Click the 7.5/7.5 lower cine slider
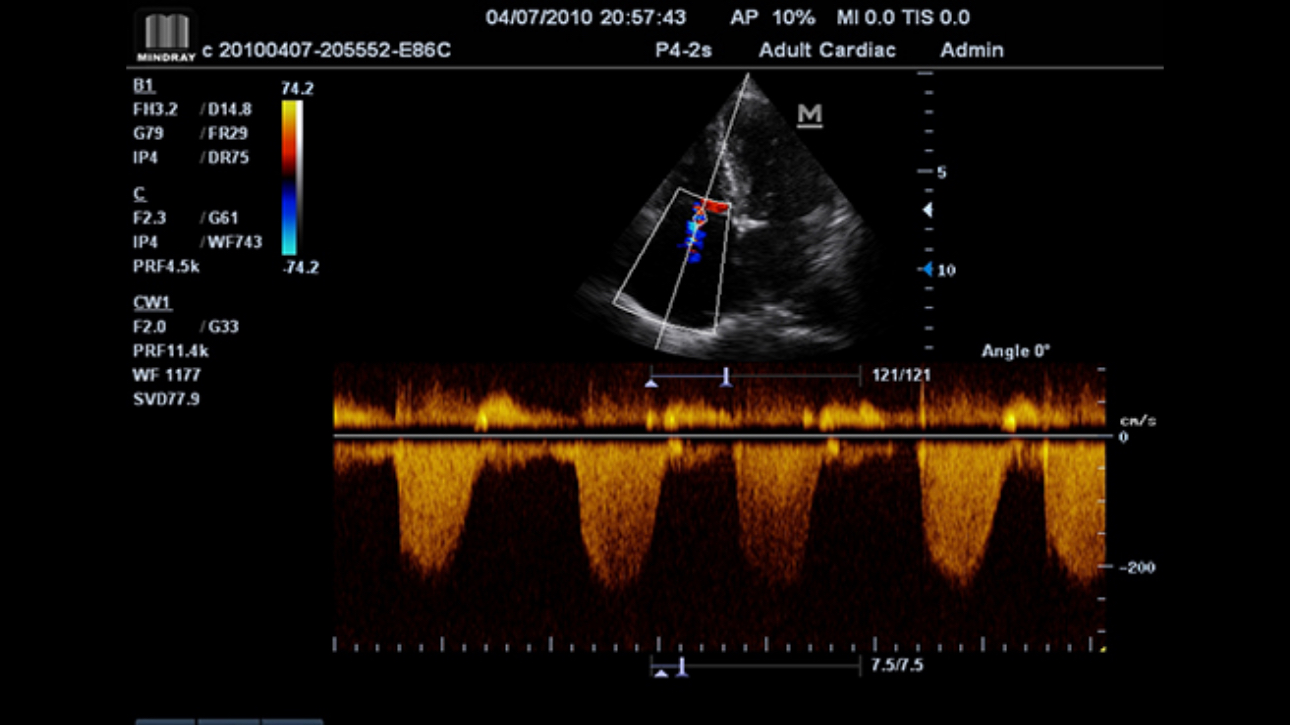This screenshot has width=1290, height=725. (x=757, y=666)
